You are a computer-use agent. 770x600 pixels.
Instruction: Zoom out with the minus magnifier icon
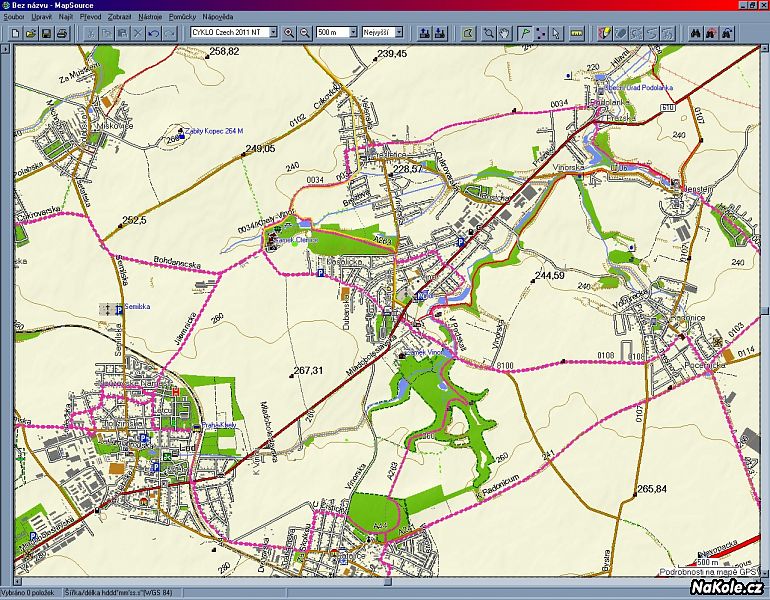click(x=305, y=33)
